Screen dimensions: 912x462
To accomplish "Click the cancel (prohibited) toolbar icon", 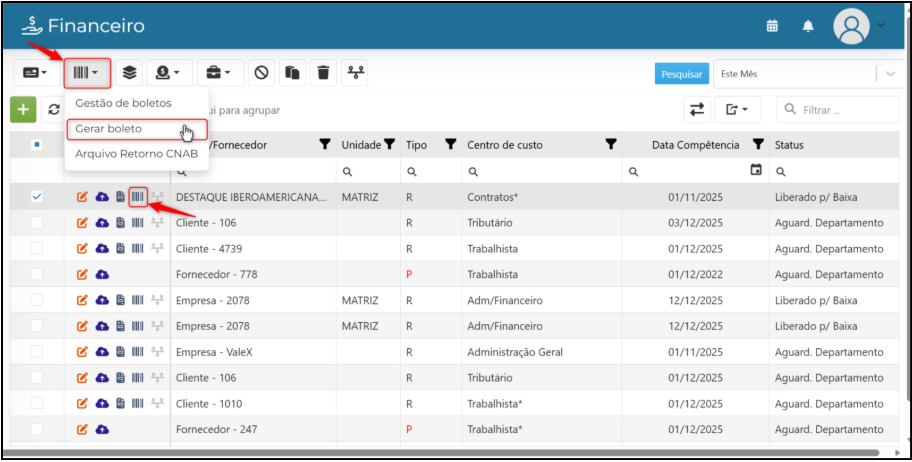I will tap(262, 73).
